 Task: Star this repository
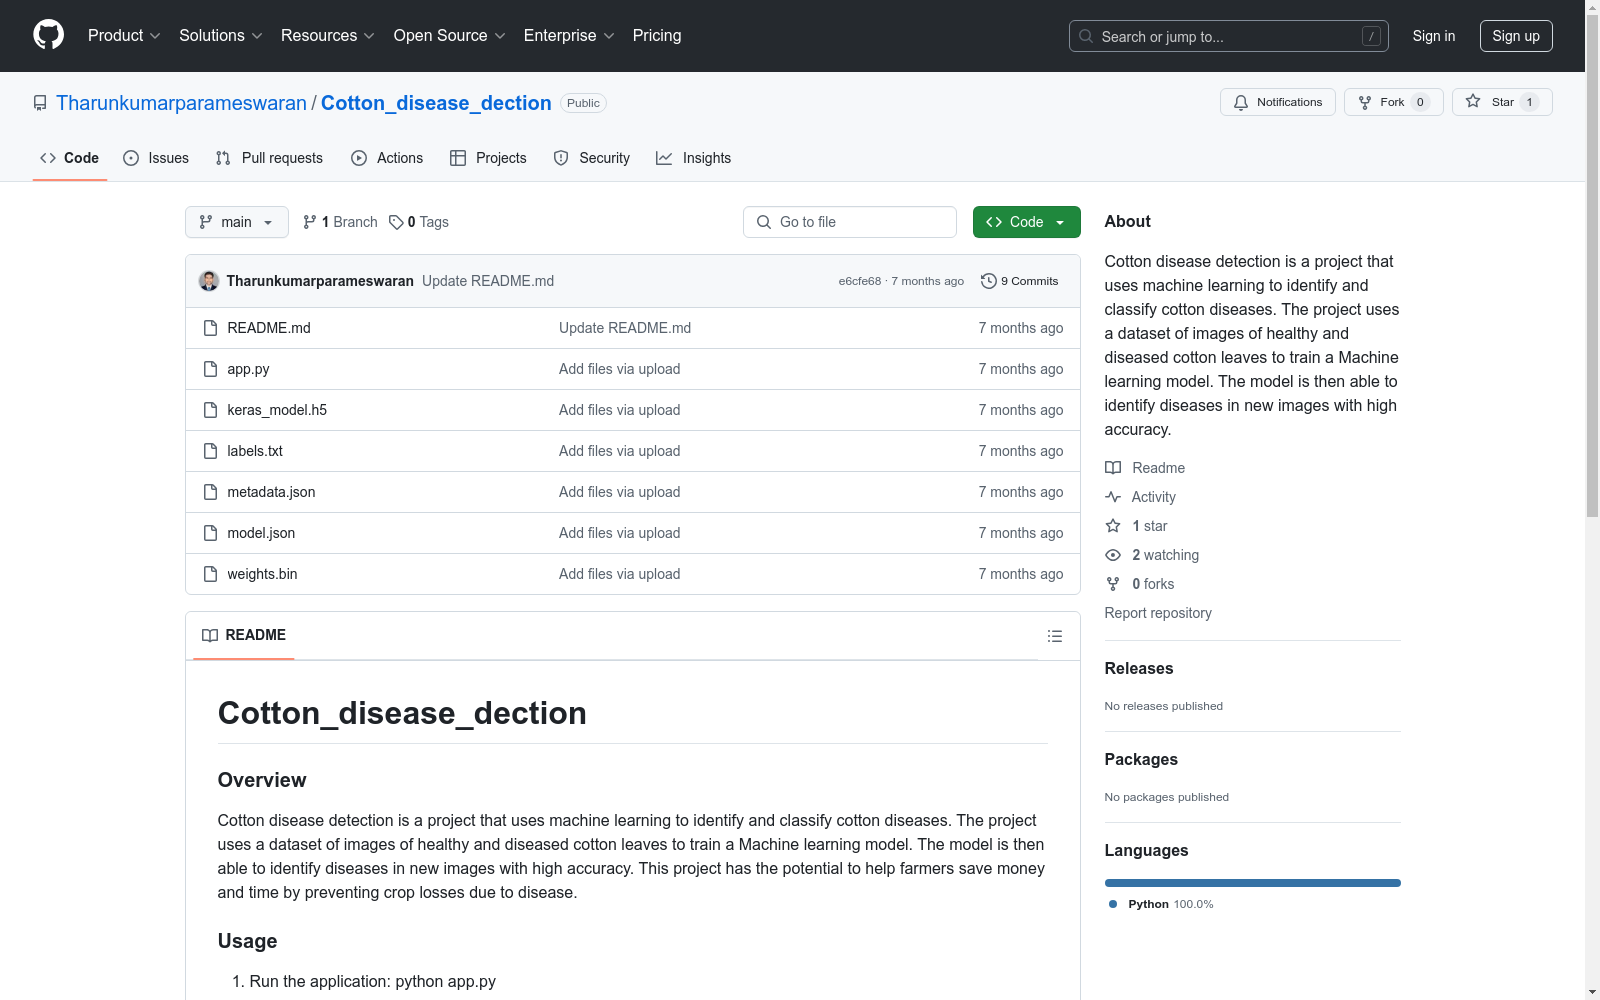click(1501, 102)
